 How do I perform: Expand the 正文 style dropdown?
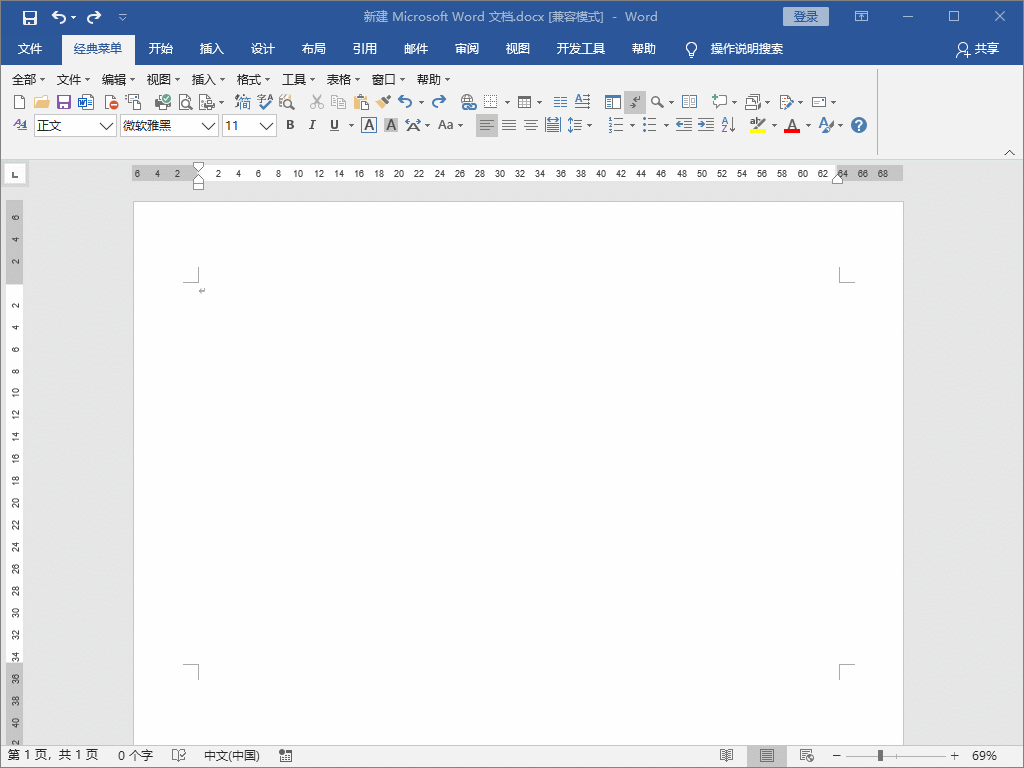pyautogui.click(x=106, y=126)
